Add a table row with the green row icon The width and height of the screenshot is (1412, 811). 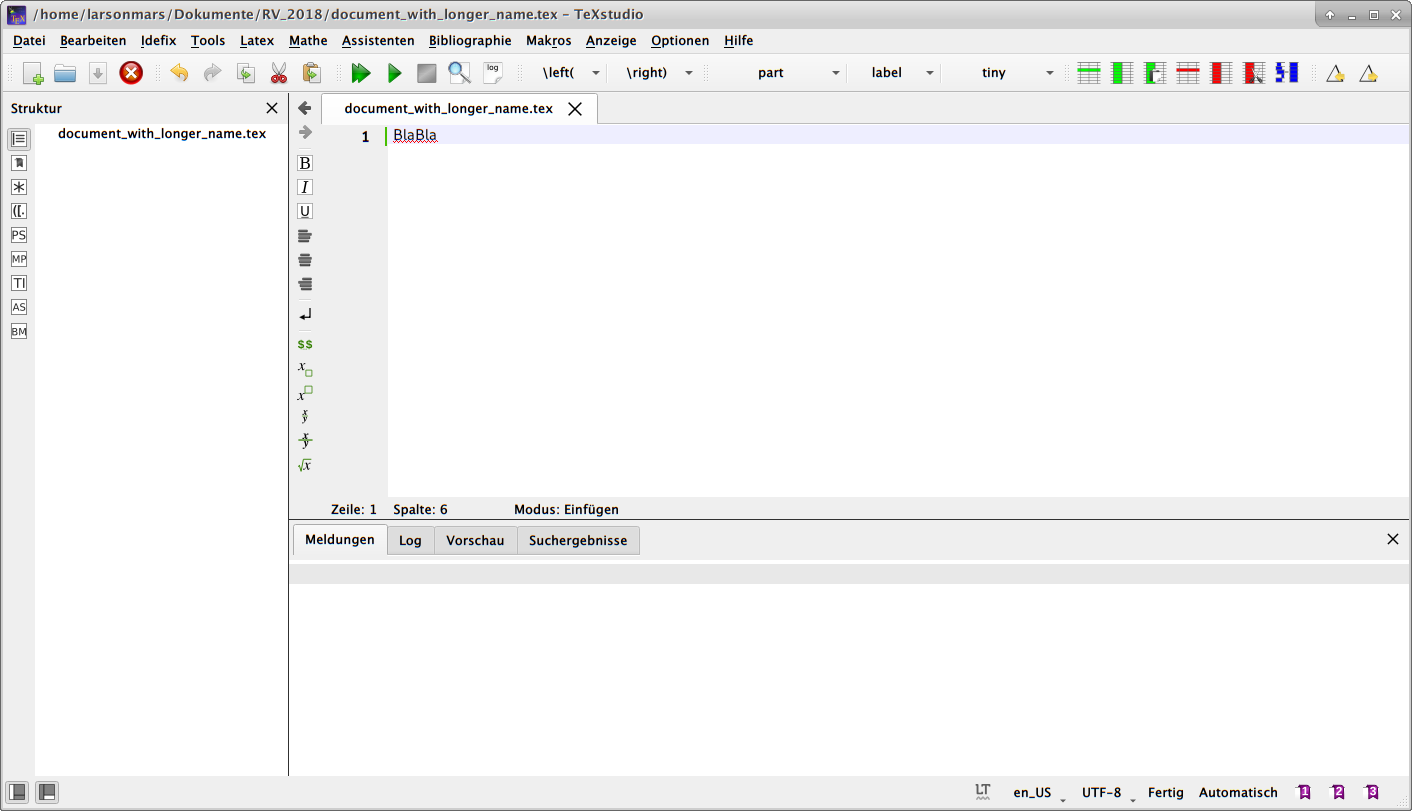click(1089, 72)
